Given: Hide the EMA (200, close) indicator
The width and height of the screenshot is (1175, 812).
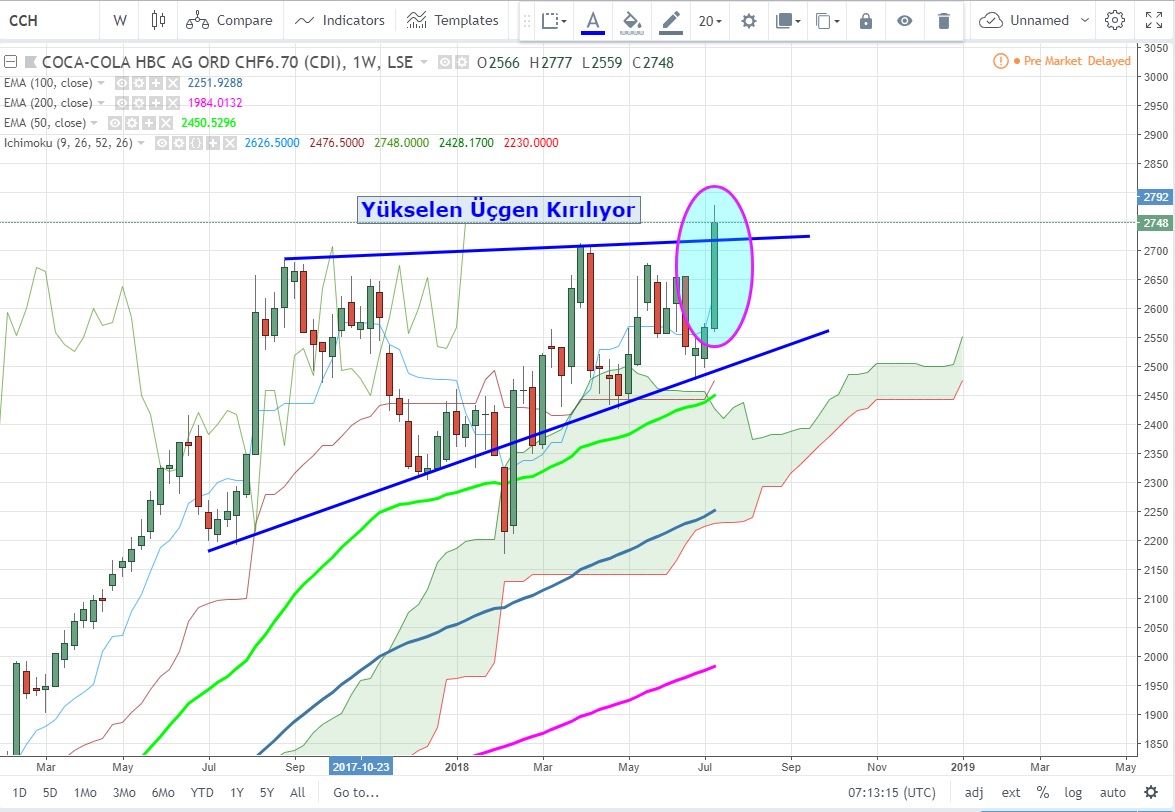Looking at the screenshot, I should pyautogui.click(x=122, y=103).
